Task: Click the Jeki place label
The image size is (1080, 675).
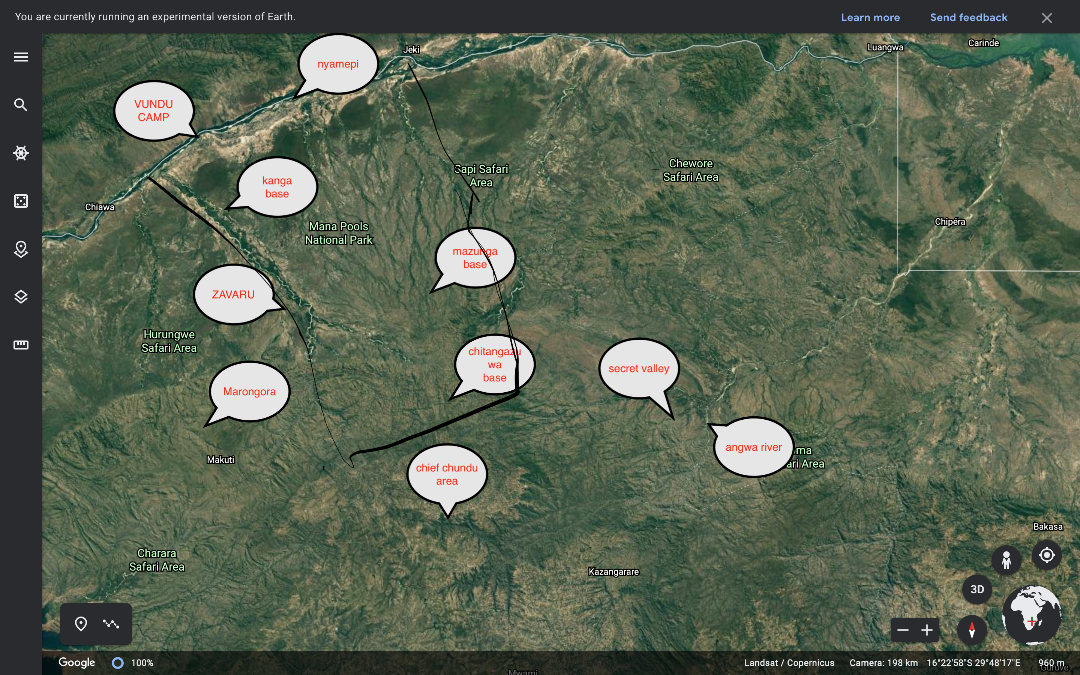Action: coord(412,49)
